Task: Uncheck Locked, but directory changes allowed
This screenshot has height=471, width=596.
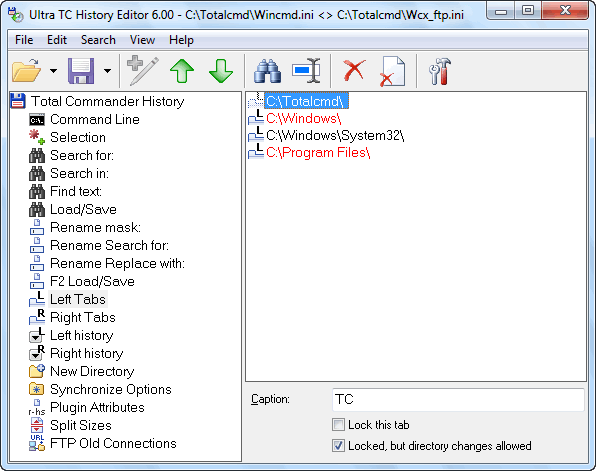Action: 338,446
